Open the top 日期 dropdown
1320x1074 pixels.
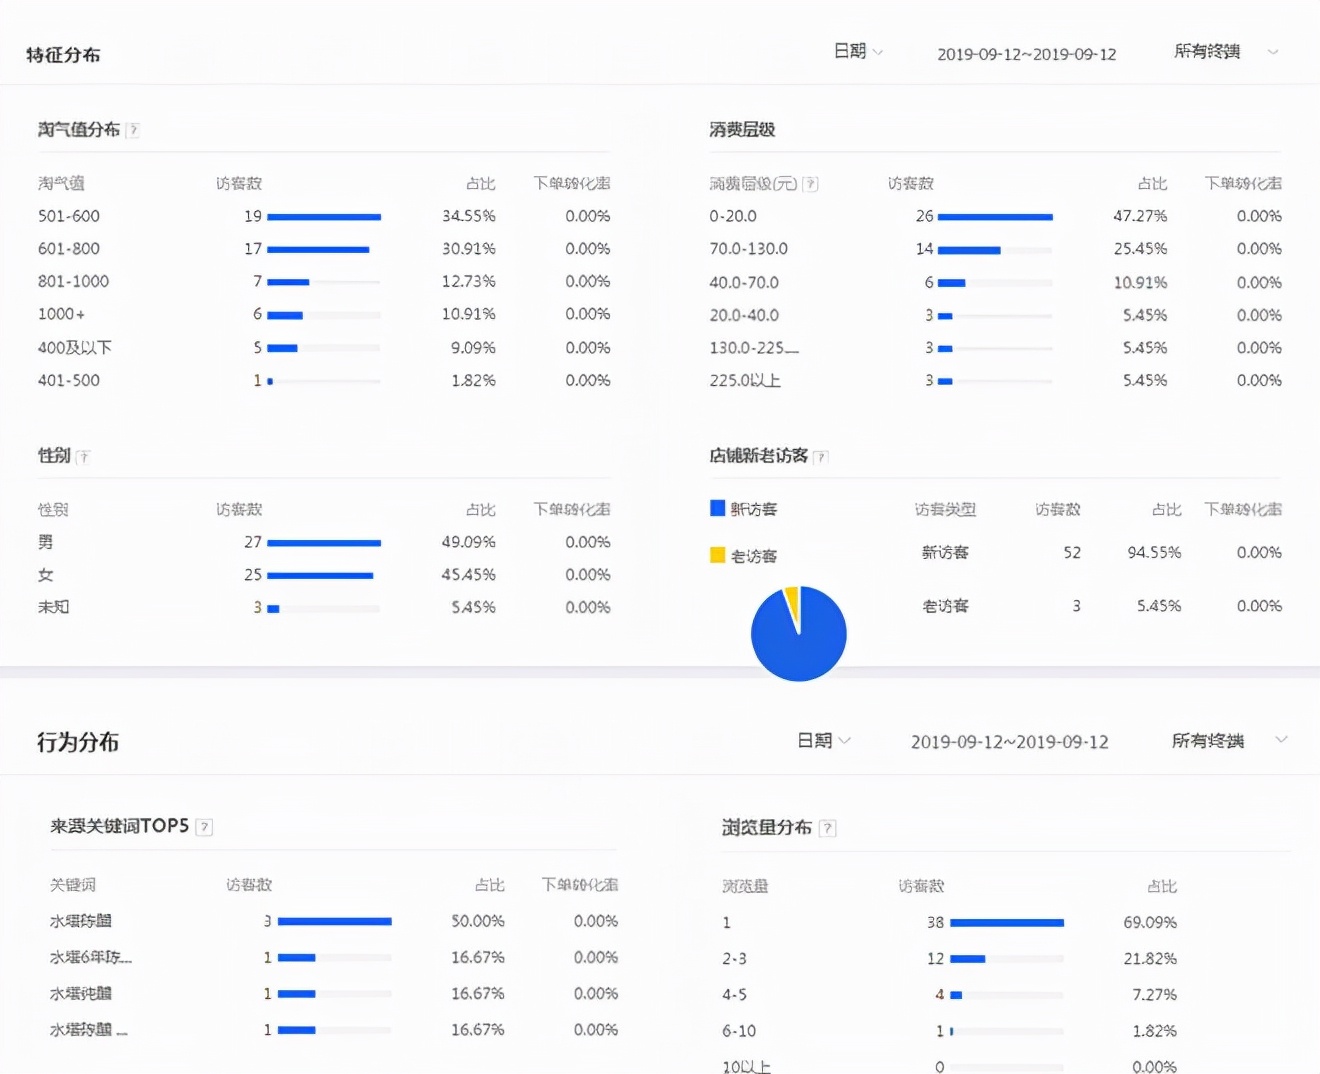858,52
